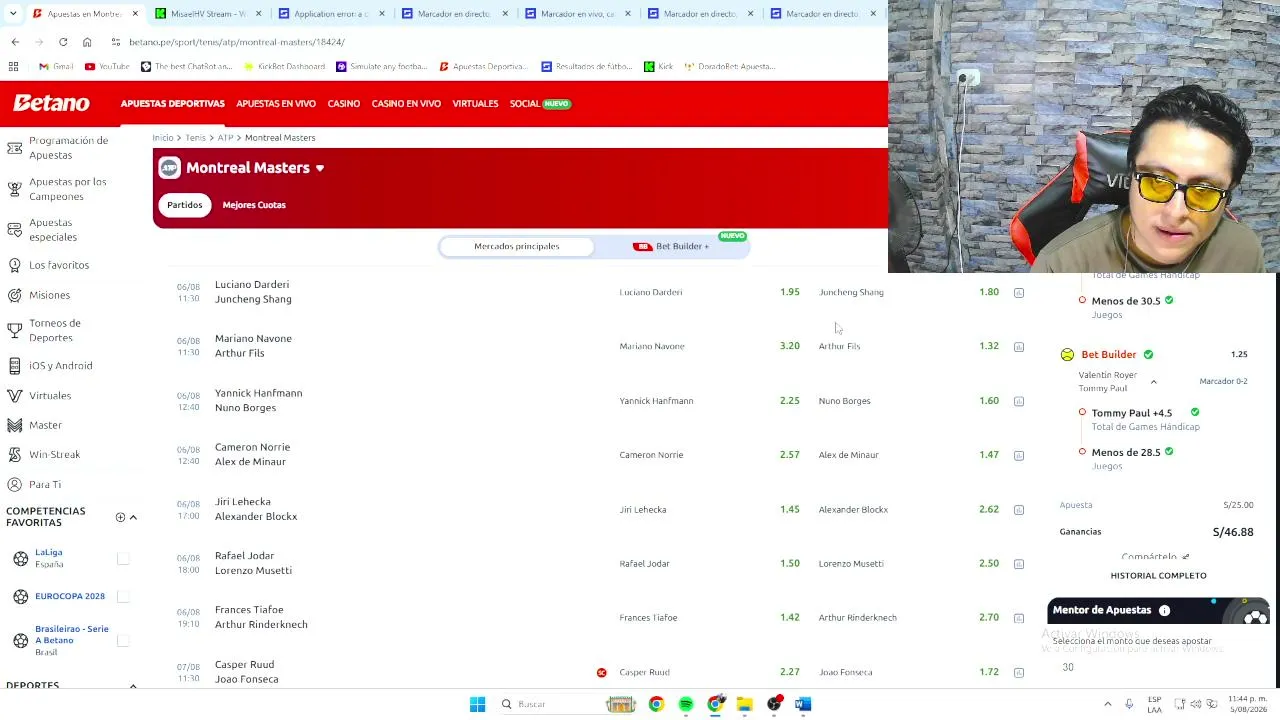Click the Programación de Apuestas sidebar icon
This screenshot has height=720, width=1280.
point(14,148)
